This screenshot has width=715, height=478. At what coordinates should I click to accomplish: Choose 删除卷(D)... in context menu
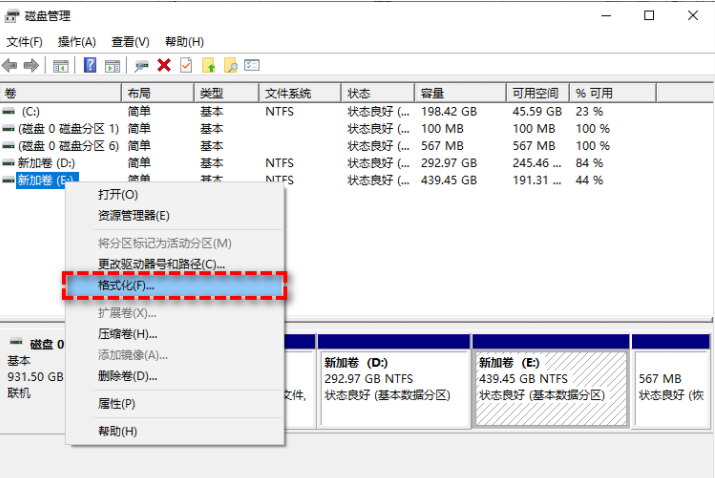127,376
